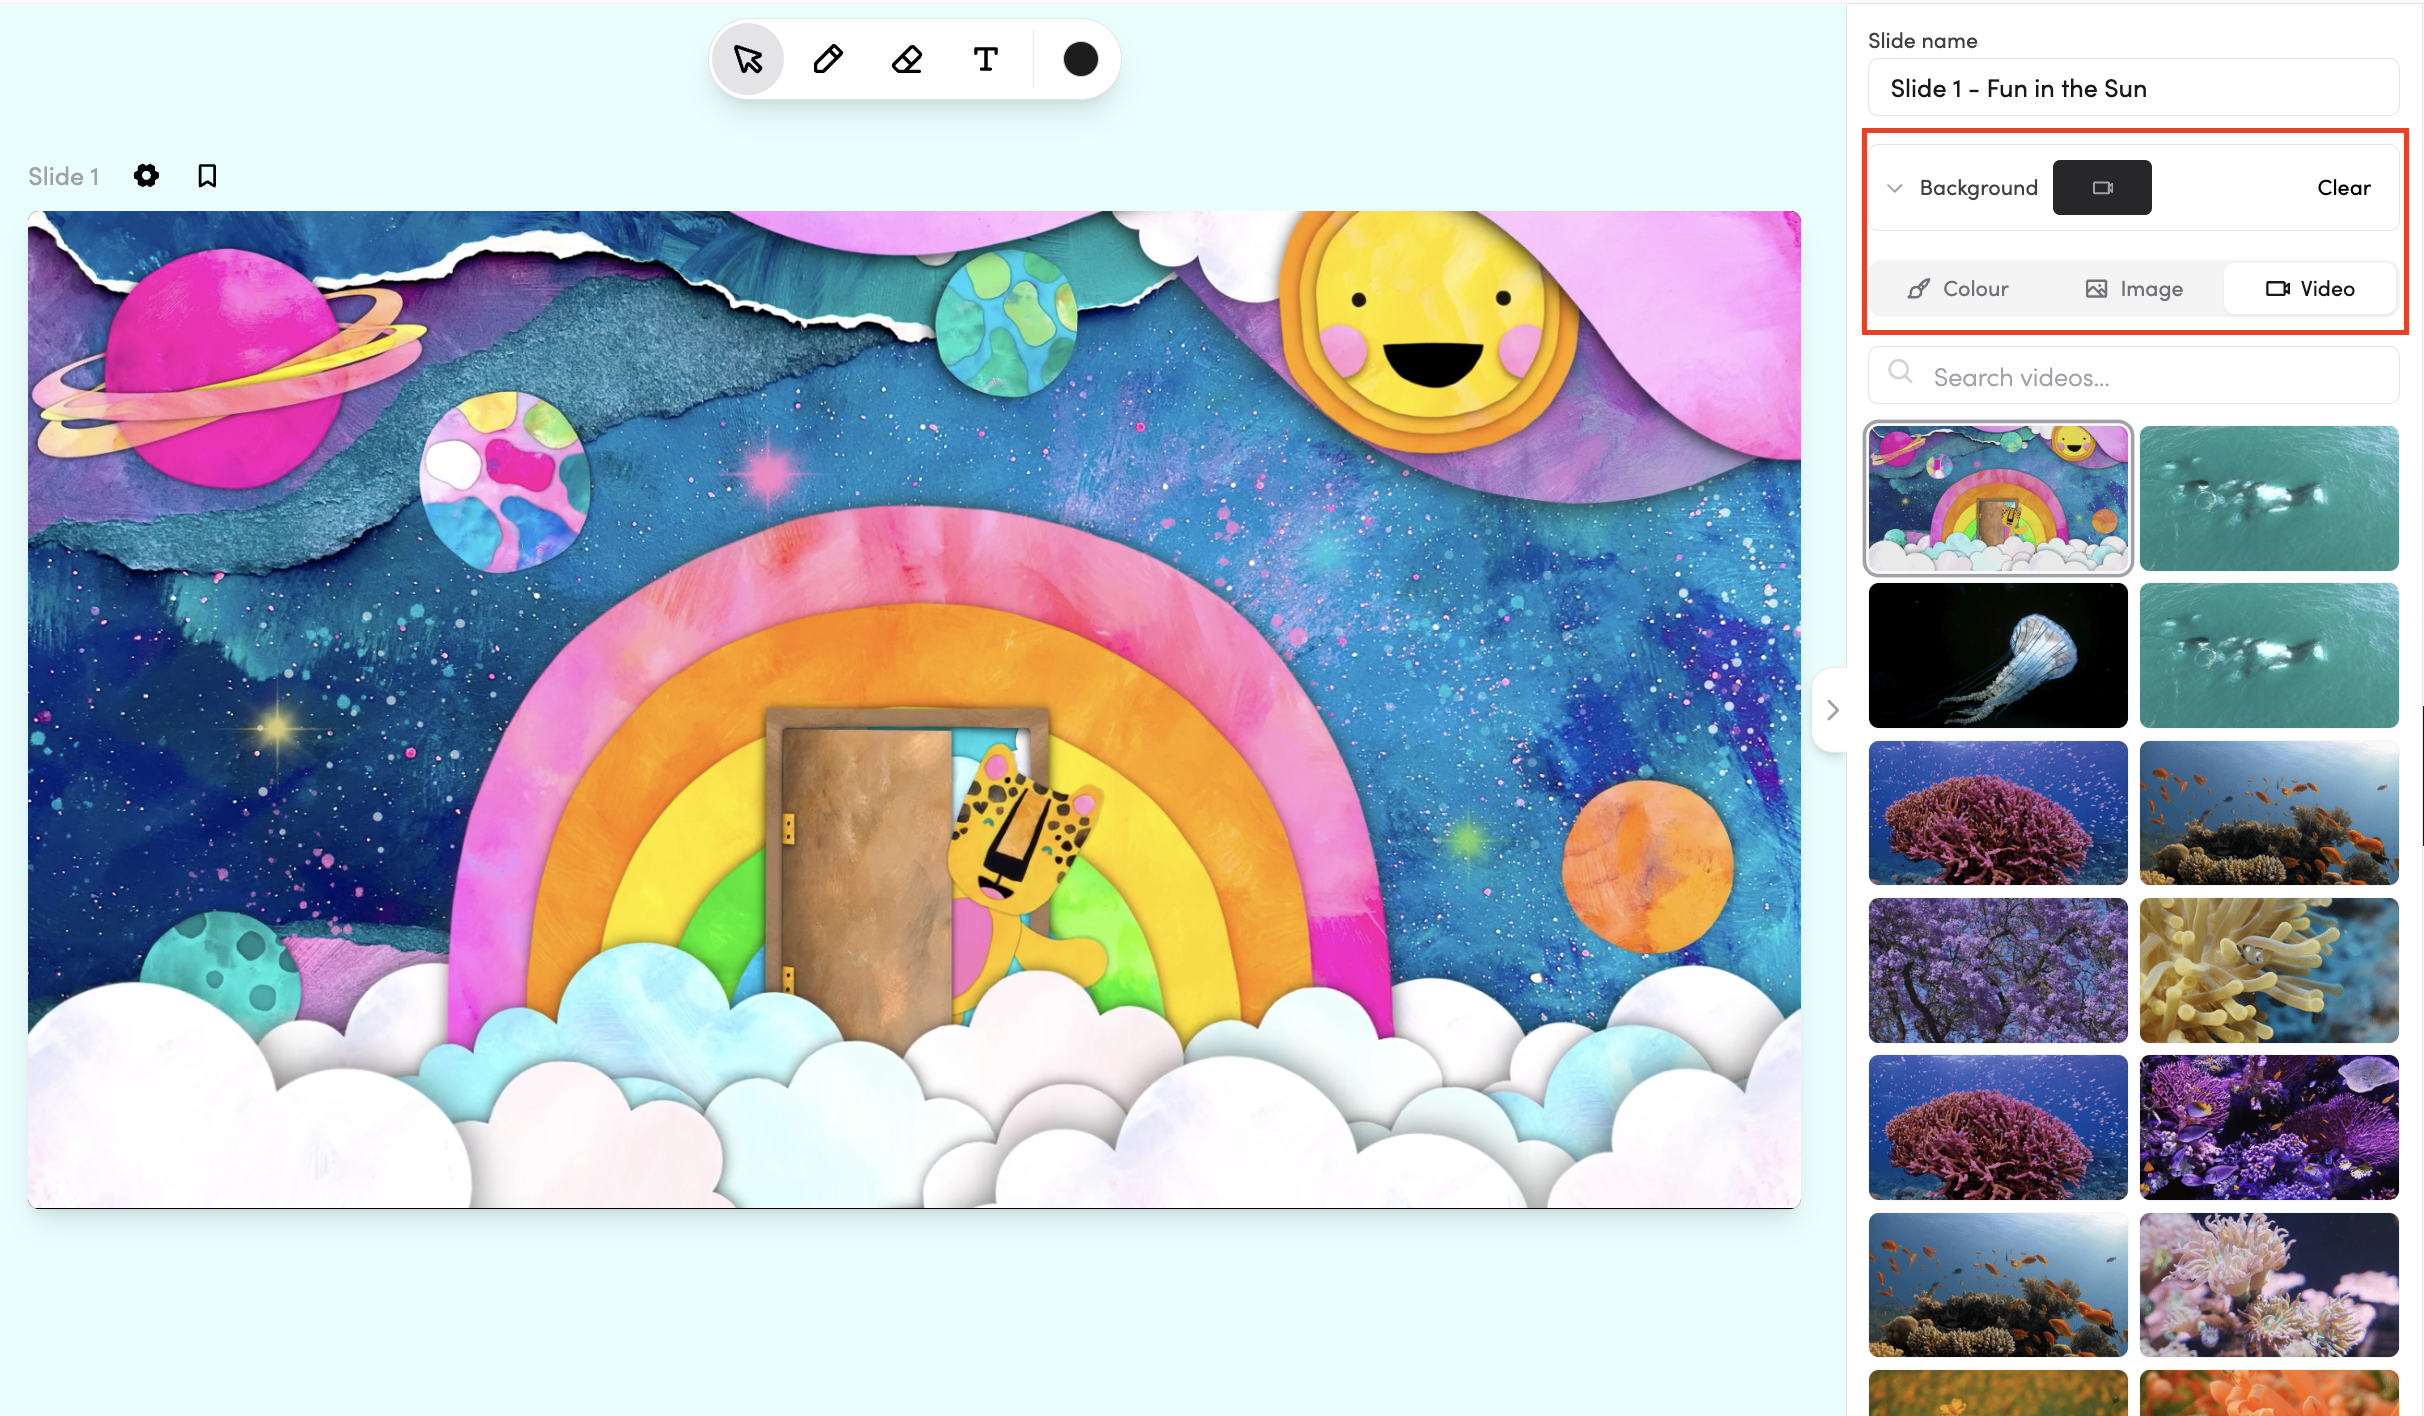This screenshot has width=2424, height=1416.
Task: Click the search magnifier icon
Action: point(1900,373)
